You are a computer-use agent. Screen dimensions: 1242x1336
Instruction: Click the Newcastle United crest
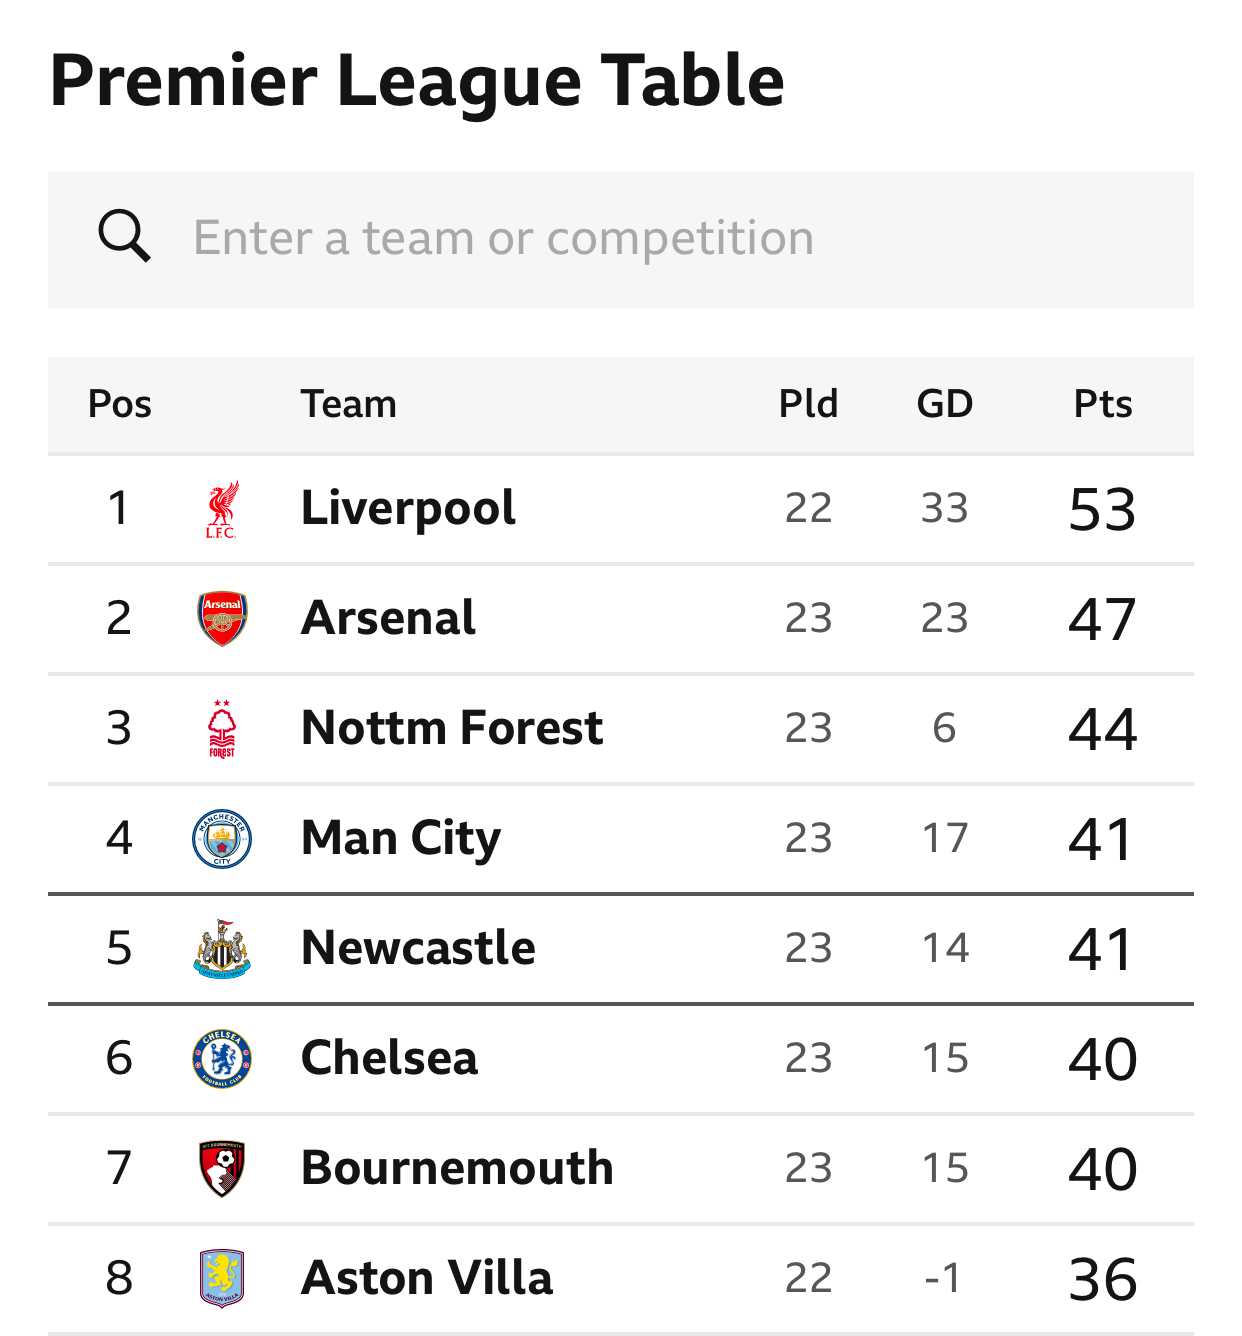tap(222, 948)
